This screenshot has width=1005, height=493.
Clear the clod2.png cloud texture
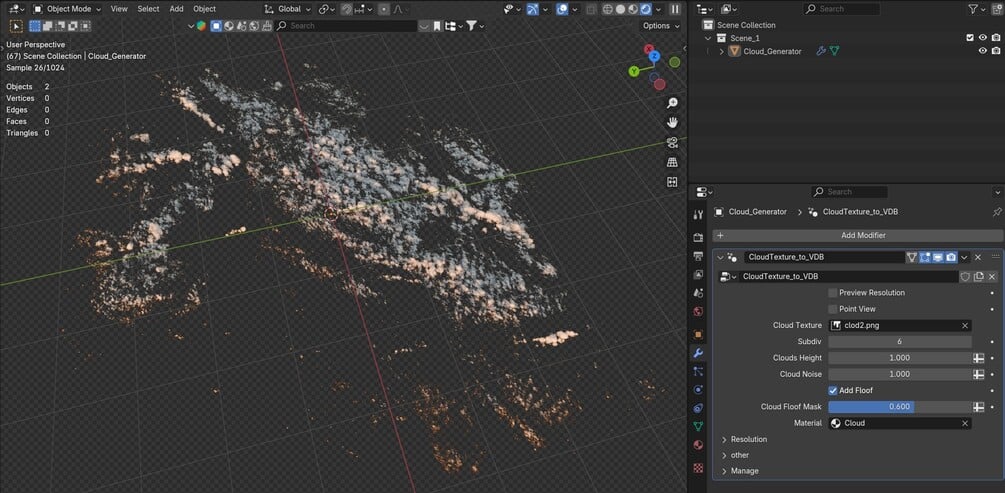(x=965, y=326)
